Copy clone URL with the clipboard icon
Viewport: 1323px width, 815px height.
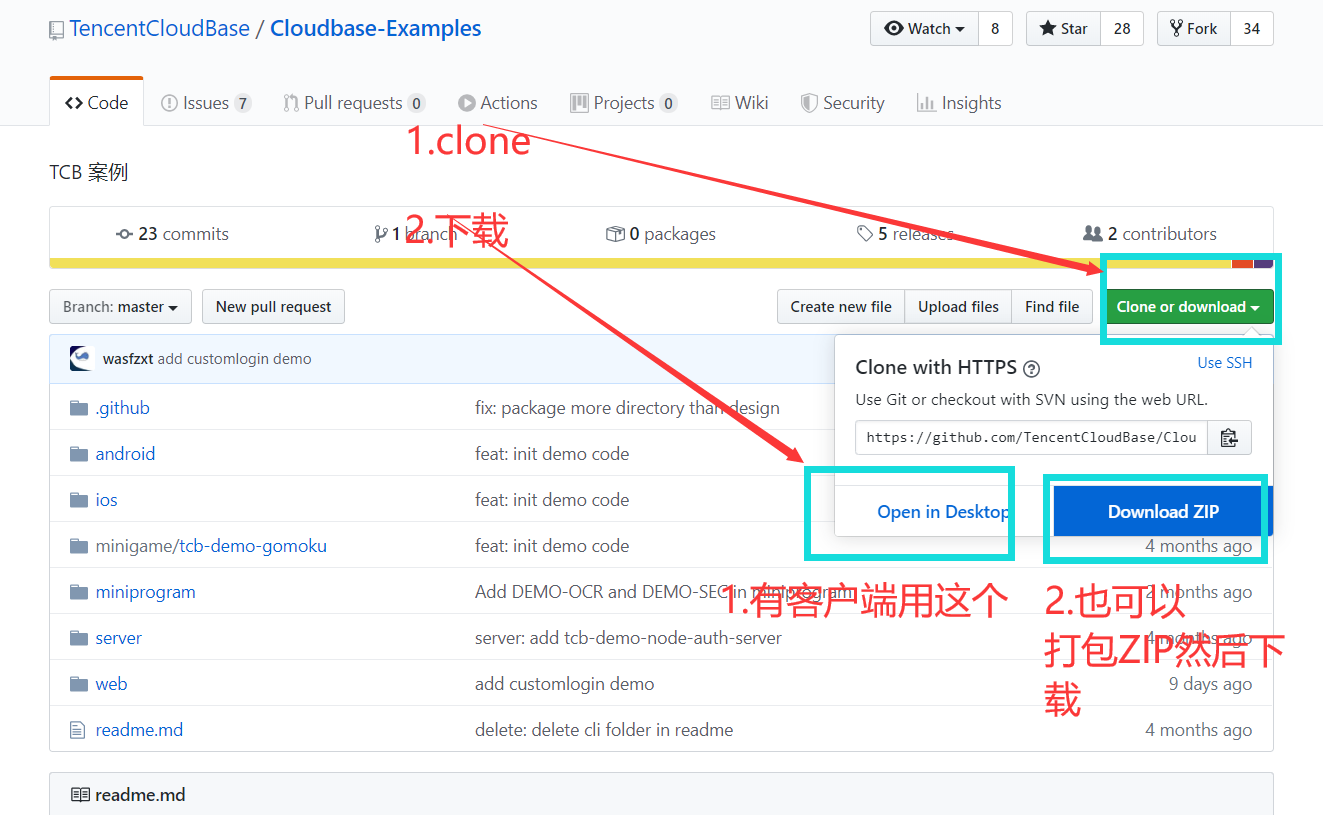tap(1230, 437)
